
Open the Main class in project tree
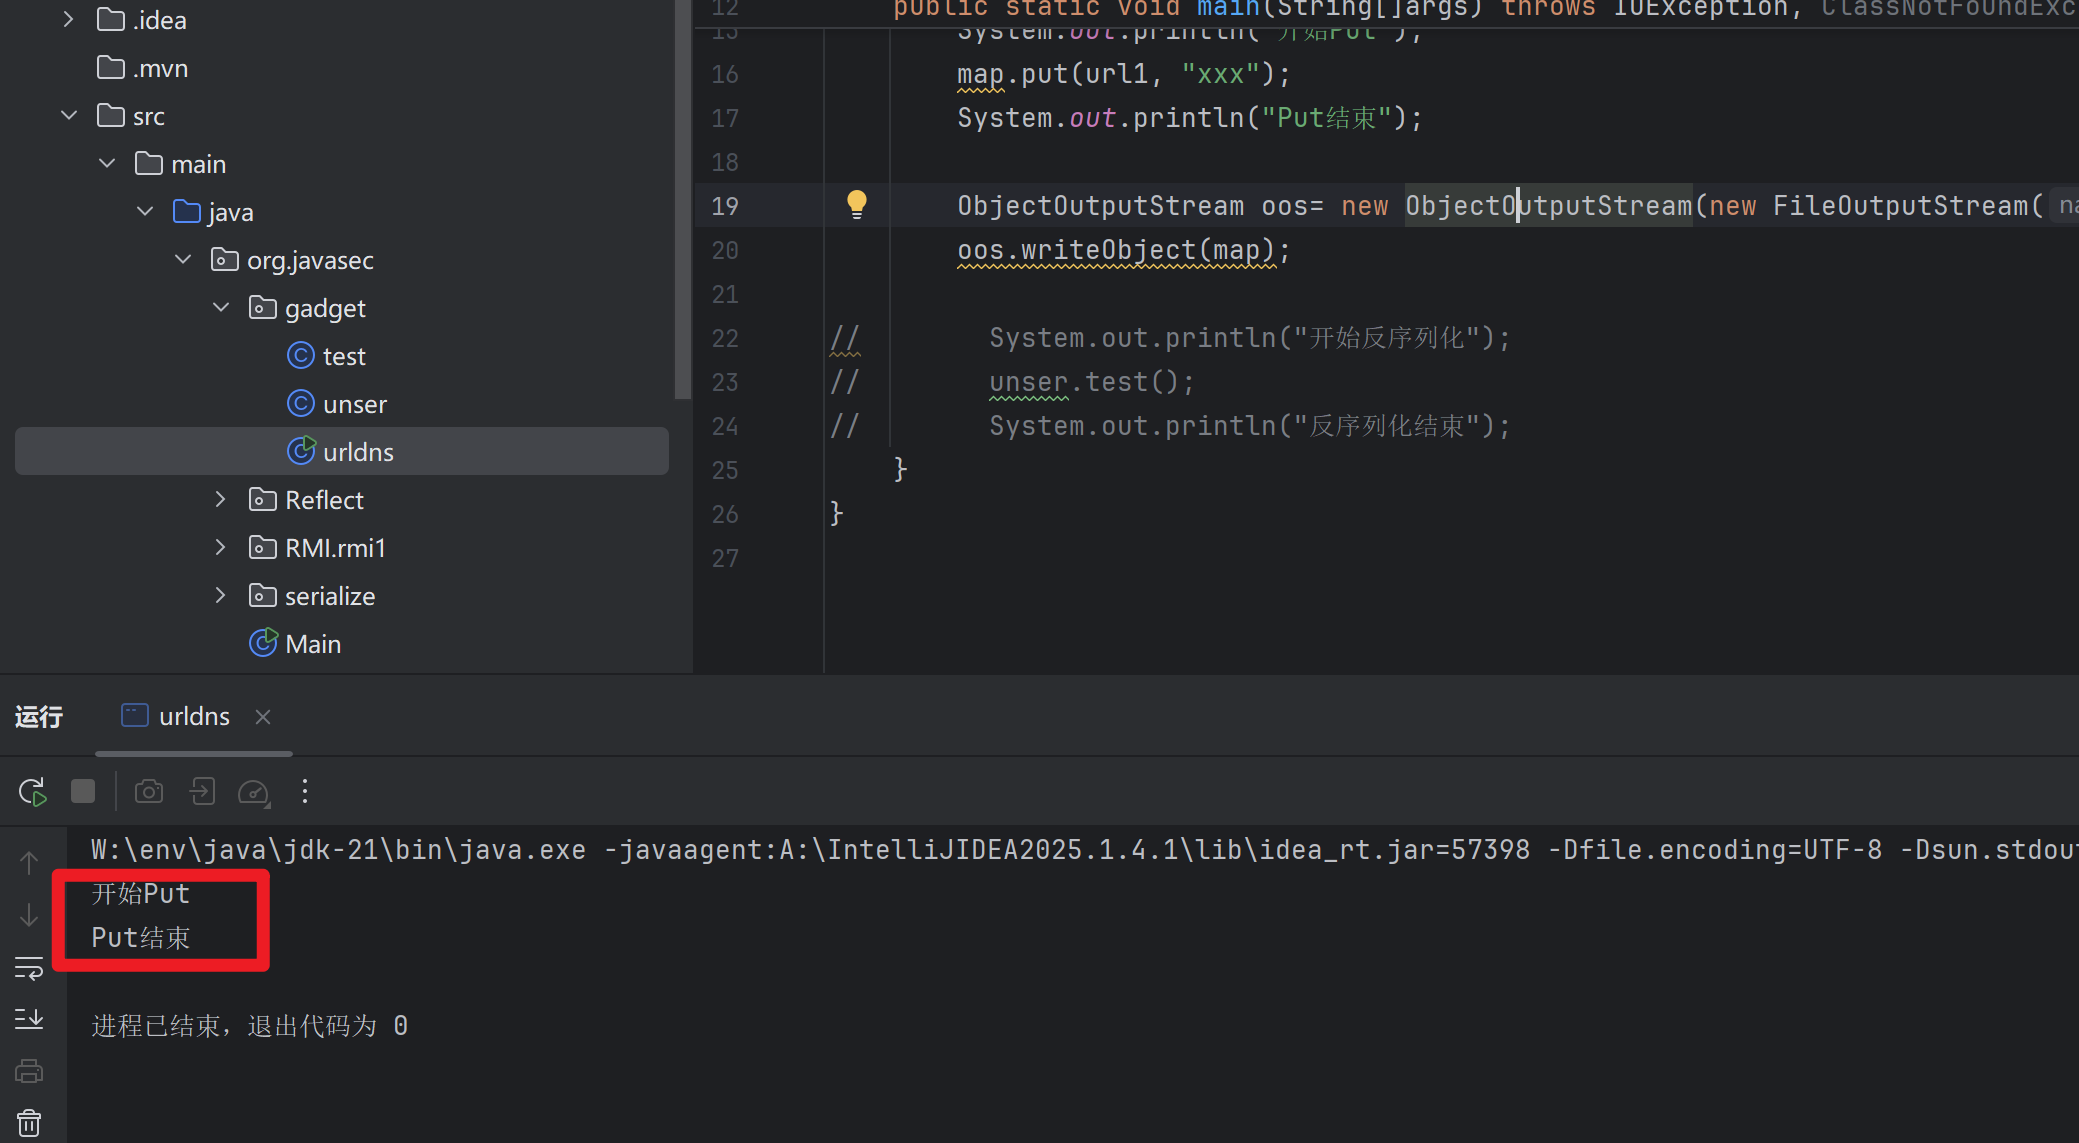[312, 644]
